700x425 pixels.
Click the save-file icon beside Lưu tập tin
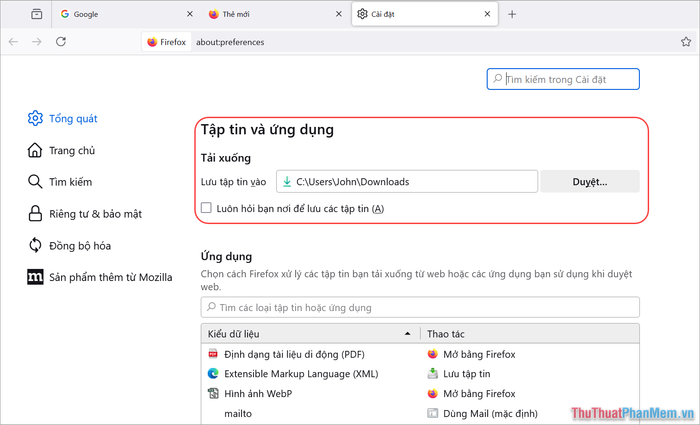pos(432,373)
